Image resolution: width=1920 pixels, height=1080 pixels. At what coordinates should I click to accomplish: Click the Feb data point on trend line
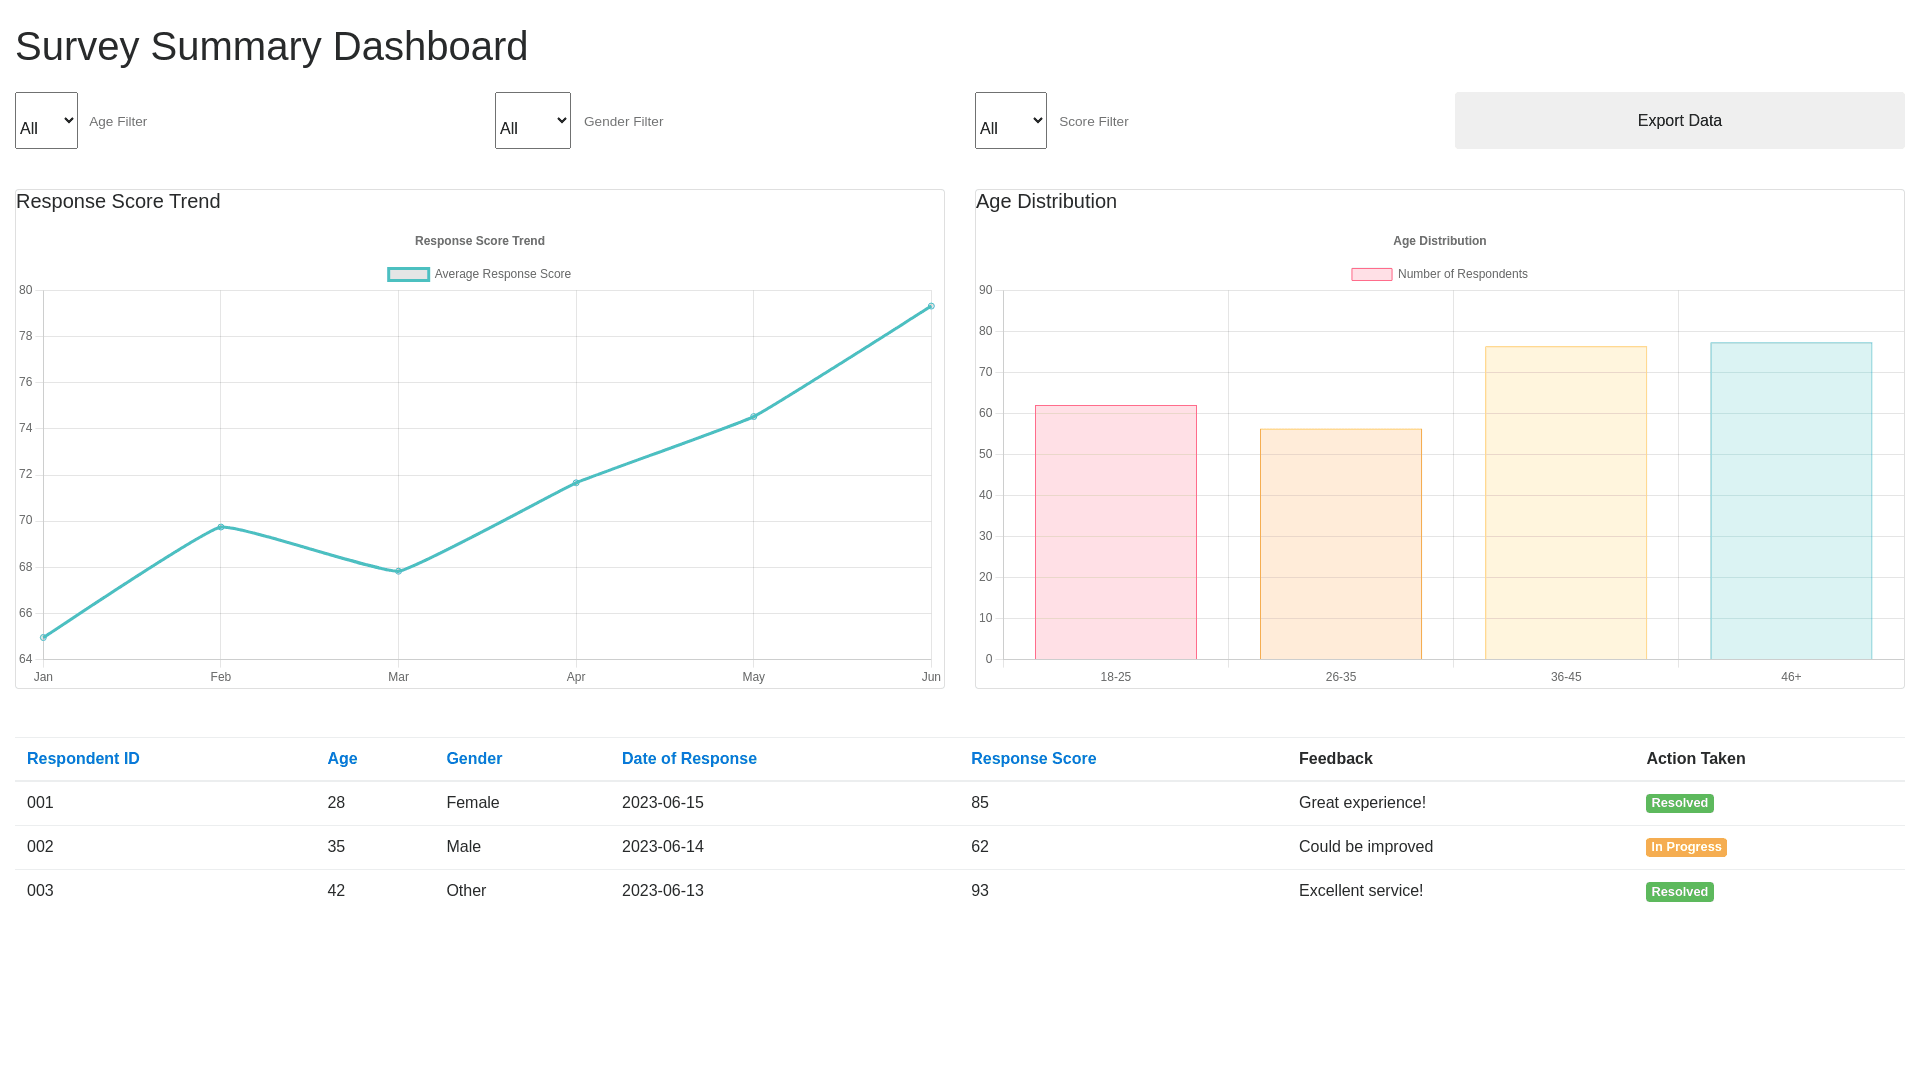[221, 527]
